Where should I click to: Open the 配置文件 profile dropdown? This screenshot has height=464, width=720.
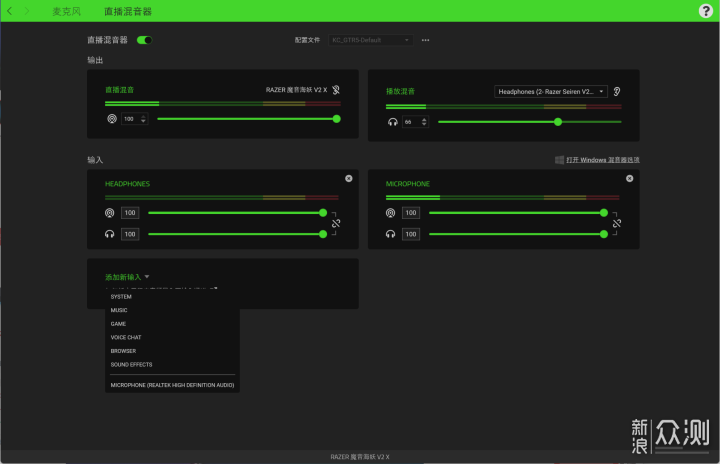[x=371, y=40]
